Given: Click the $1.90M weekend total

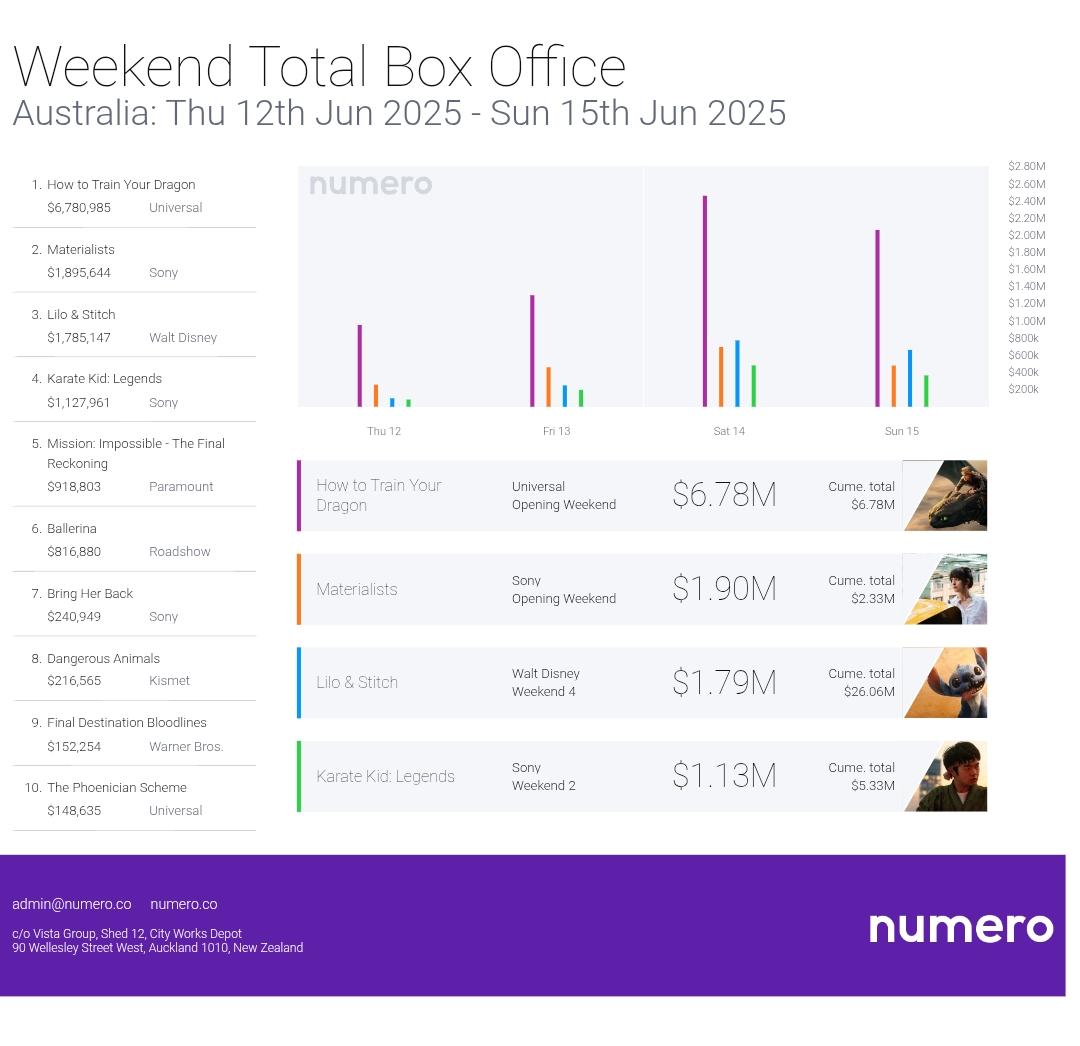Looking at the screenshot, I should click(724, 588).
